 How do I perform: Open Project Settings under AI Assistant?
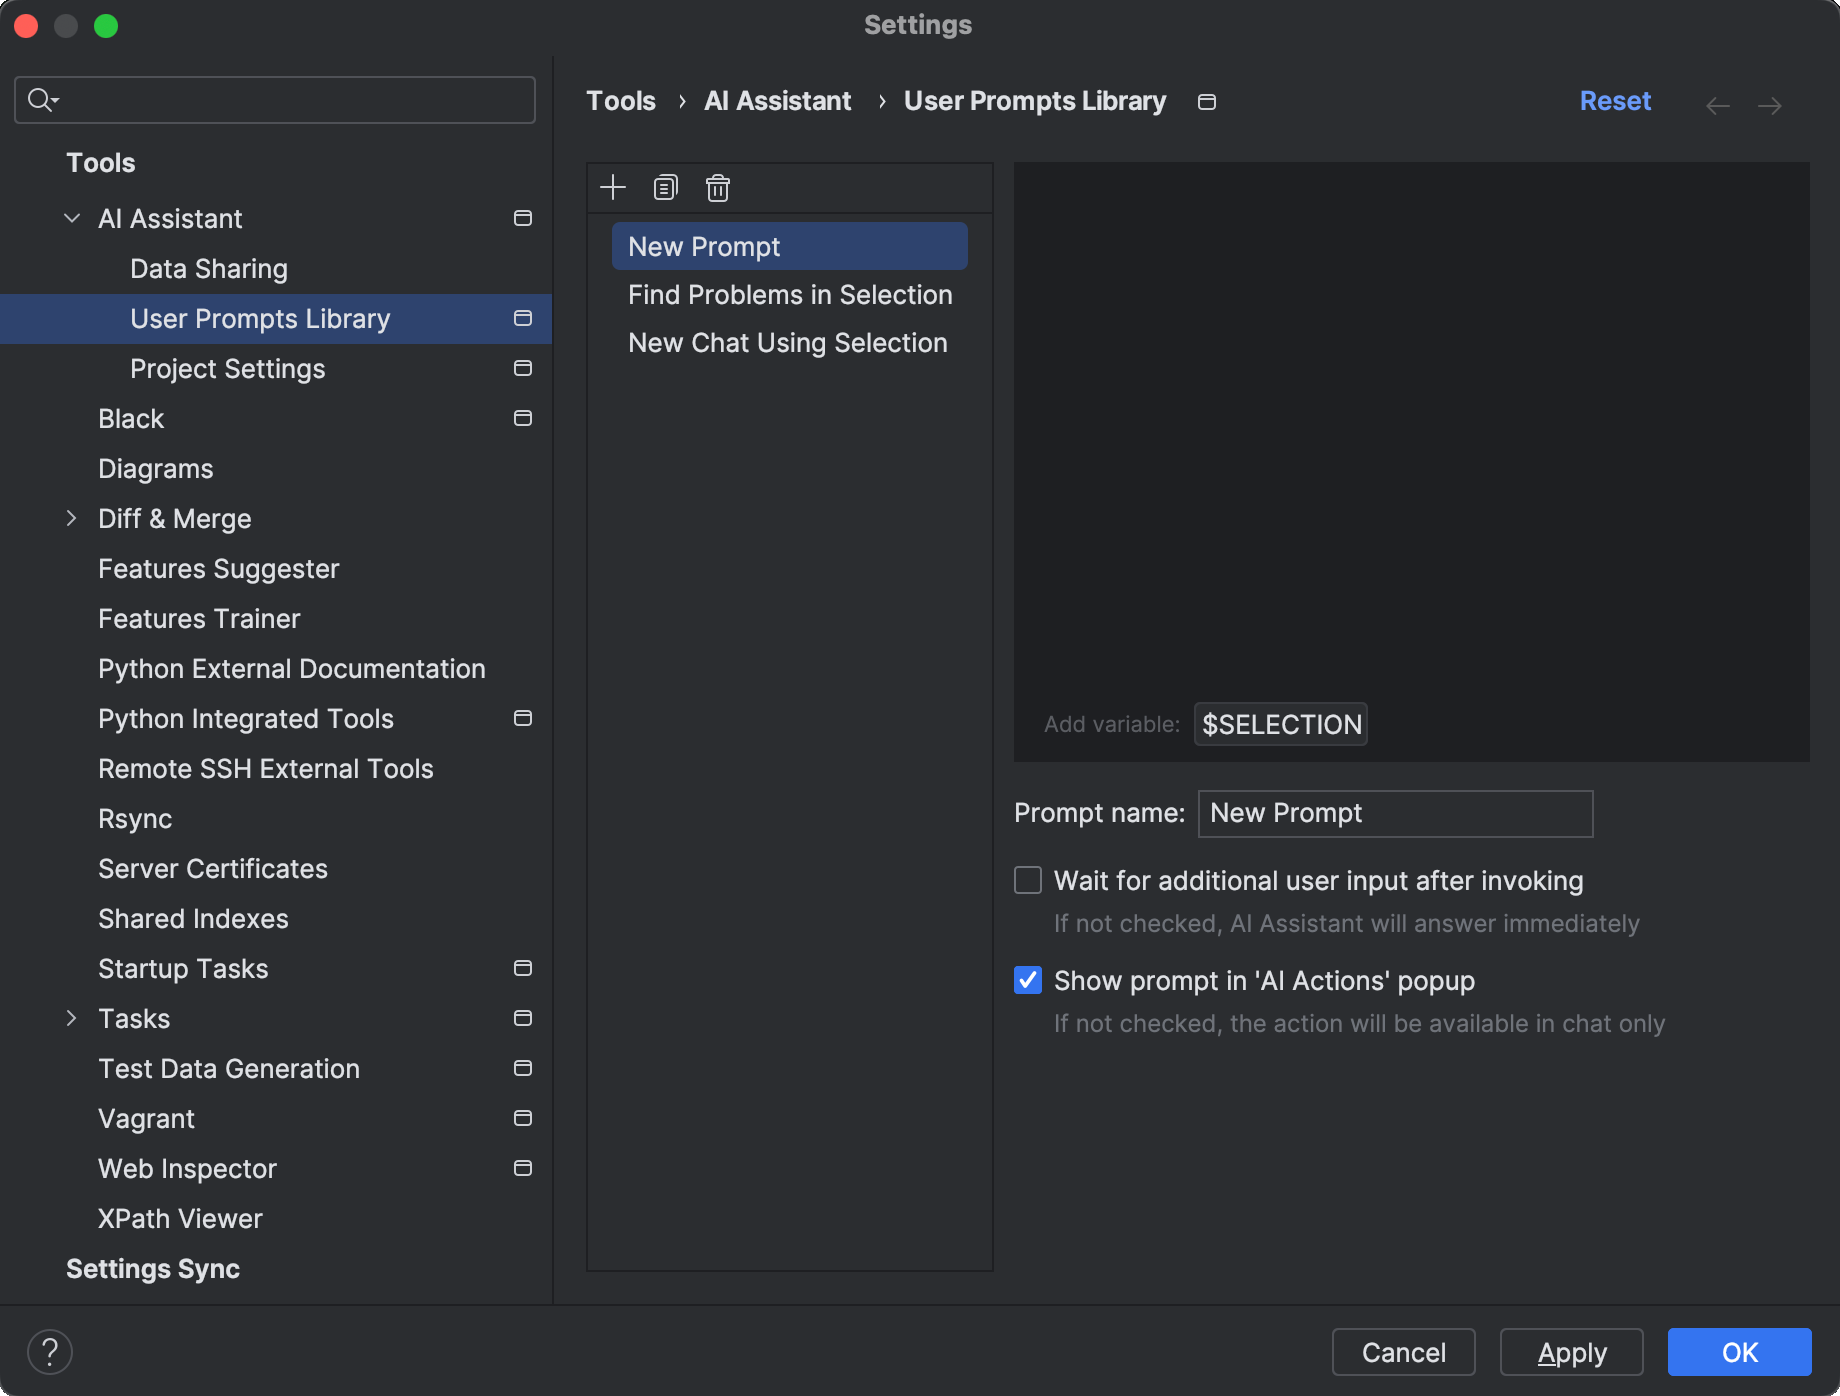(x=228, y=368)
